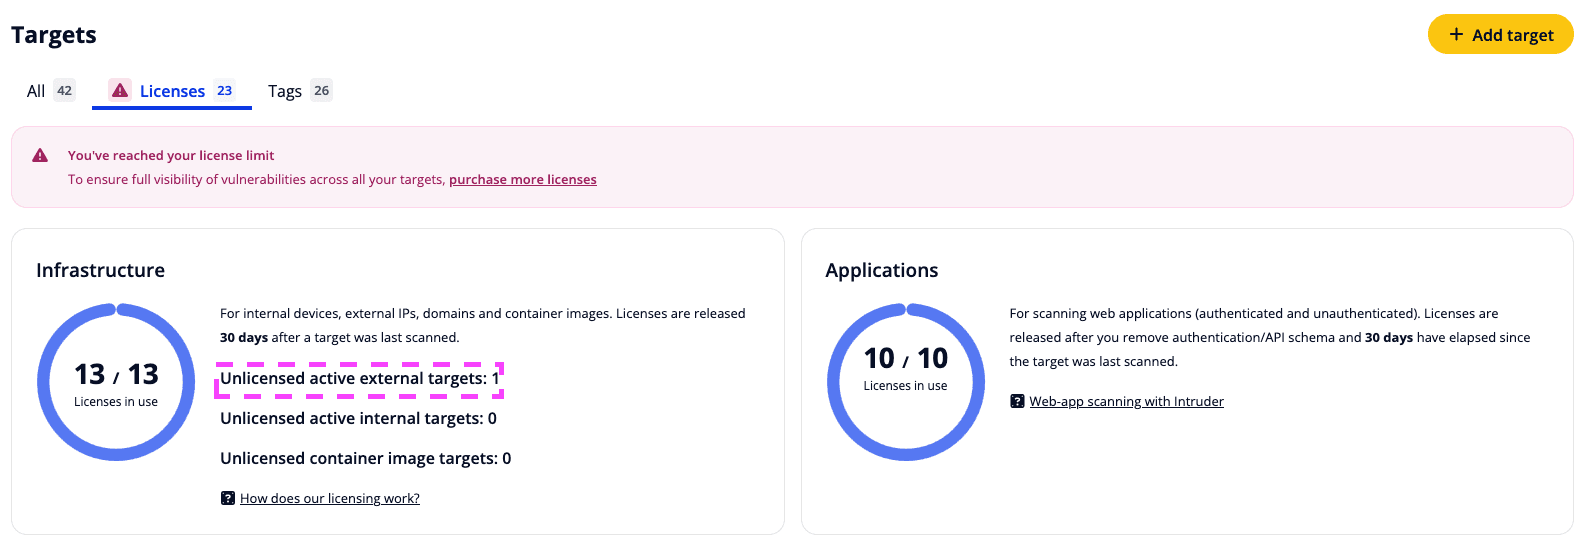
Task: Click 'Unlicensed active internal targets: 0' text
Action: point(358,419)
